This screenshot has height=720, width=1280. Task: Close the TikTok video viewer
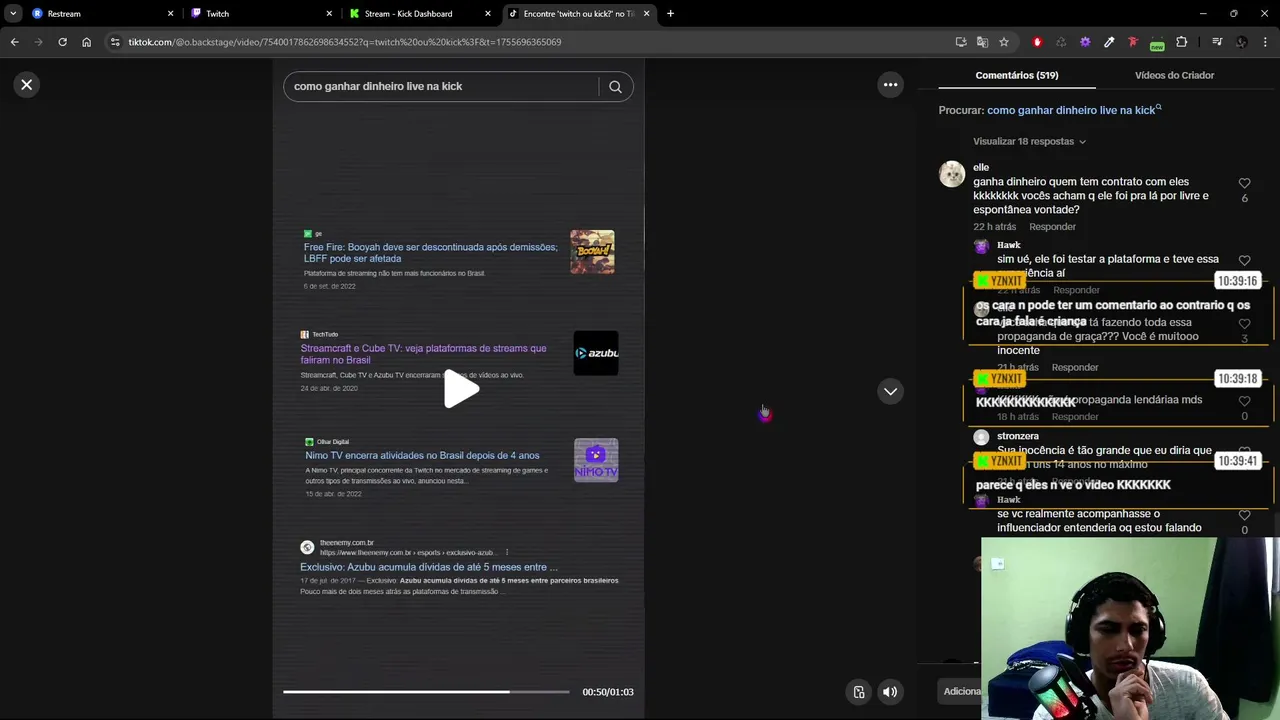click(x=27, y=85)
